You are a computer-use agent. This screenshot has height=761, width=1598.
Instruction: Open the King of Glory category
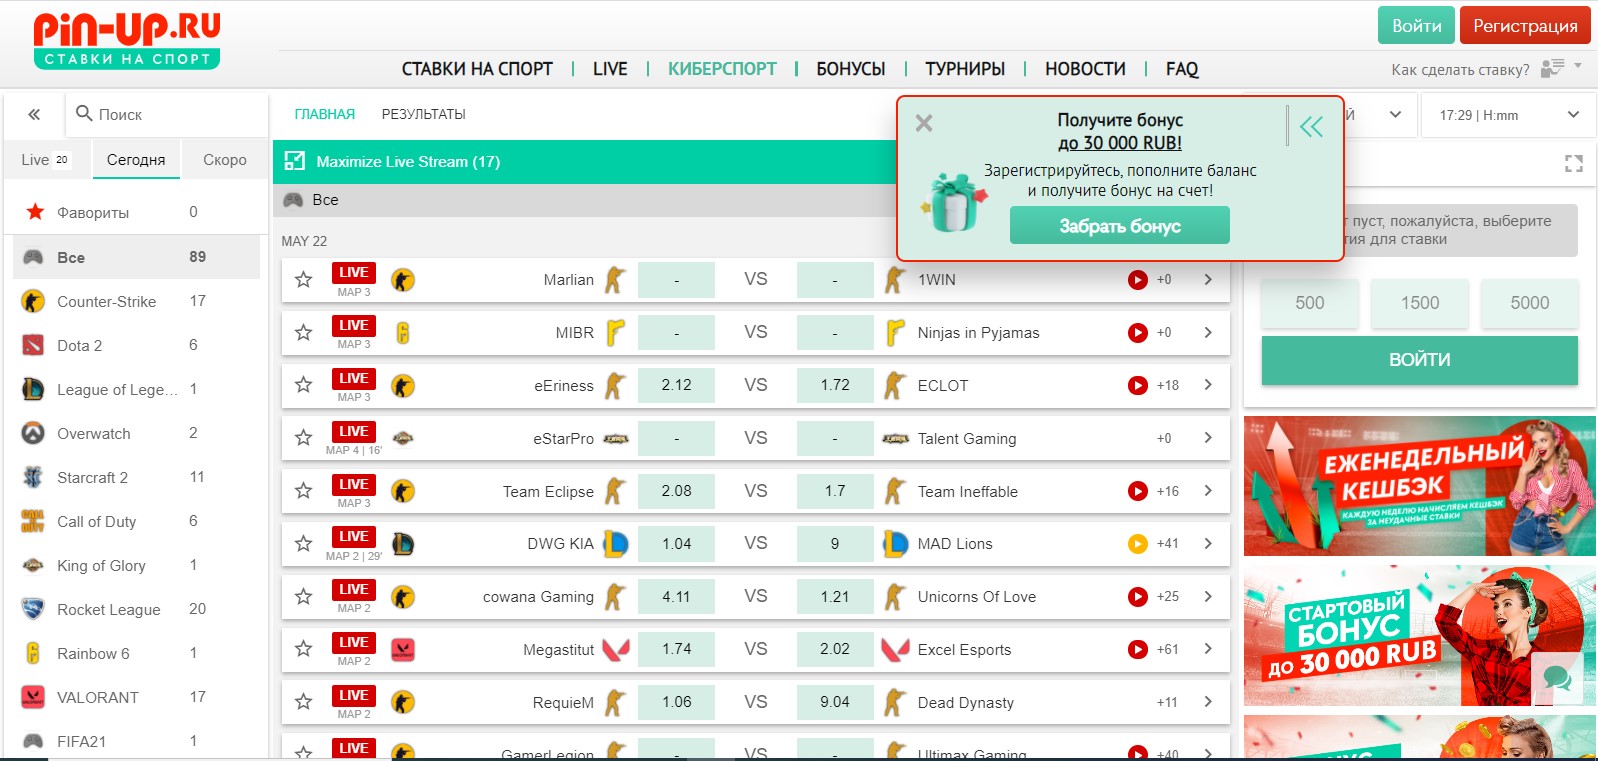pos(136,565)
